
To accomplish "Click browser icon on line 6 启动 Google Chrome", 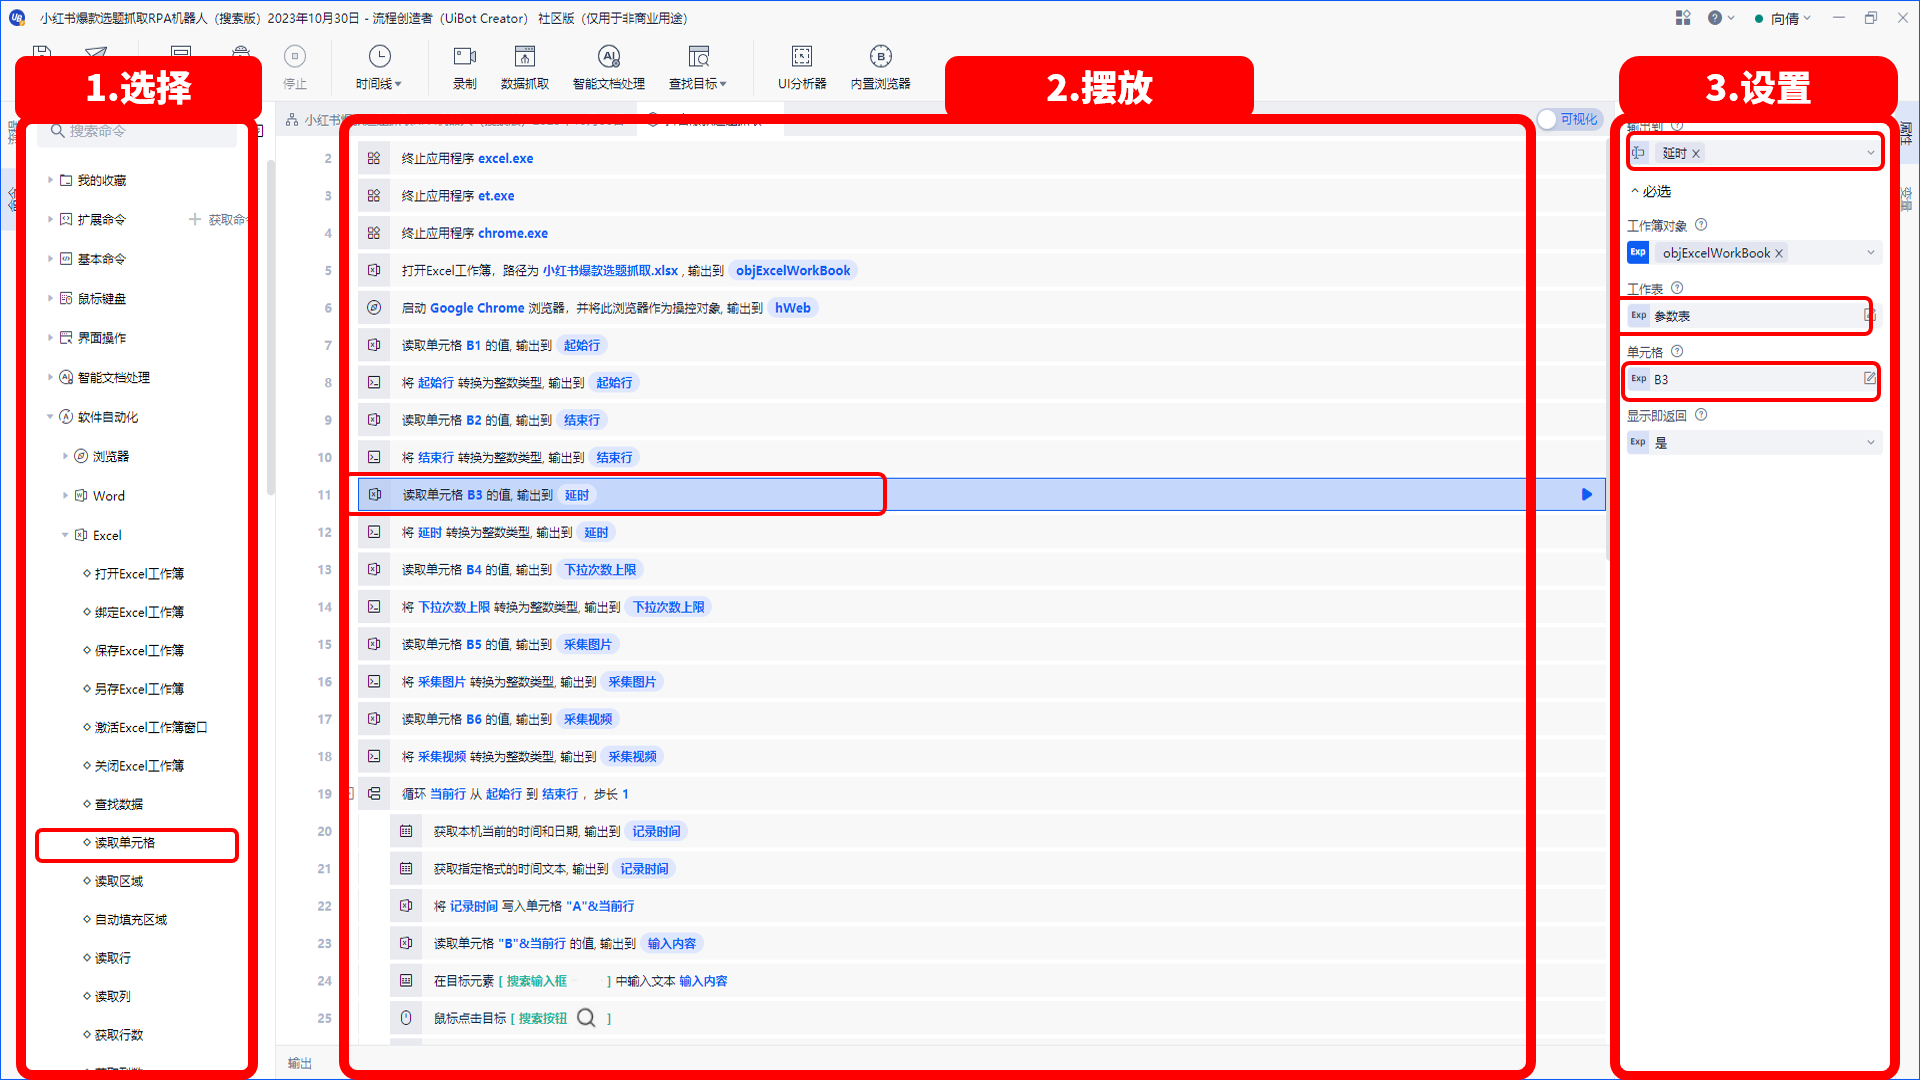I will pyautogui.click(x=374, y=308).
